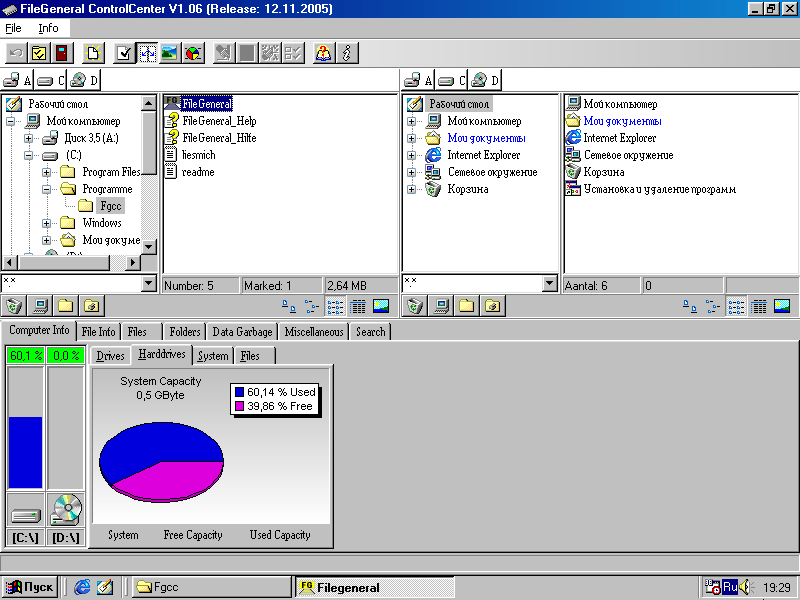Click computer button under right pane
Viewport: 800px width, 600px height.
pos(441,306)
